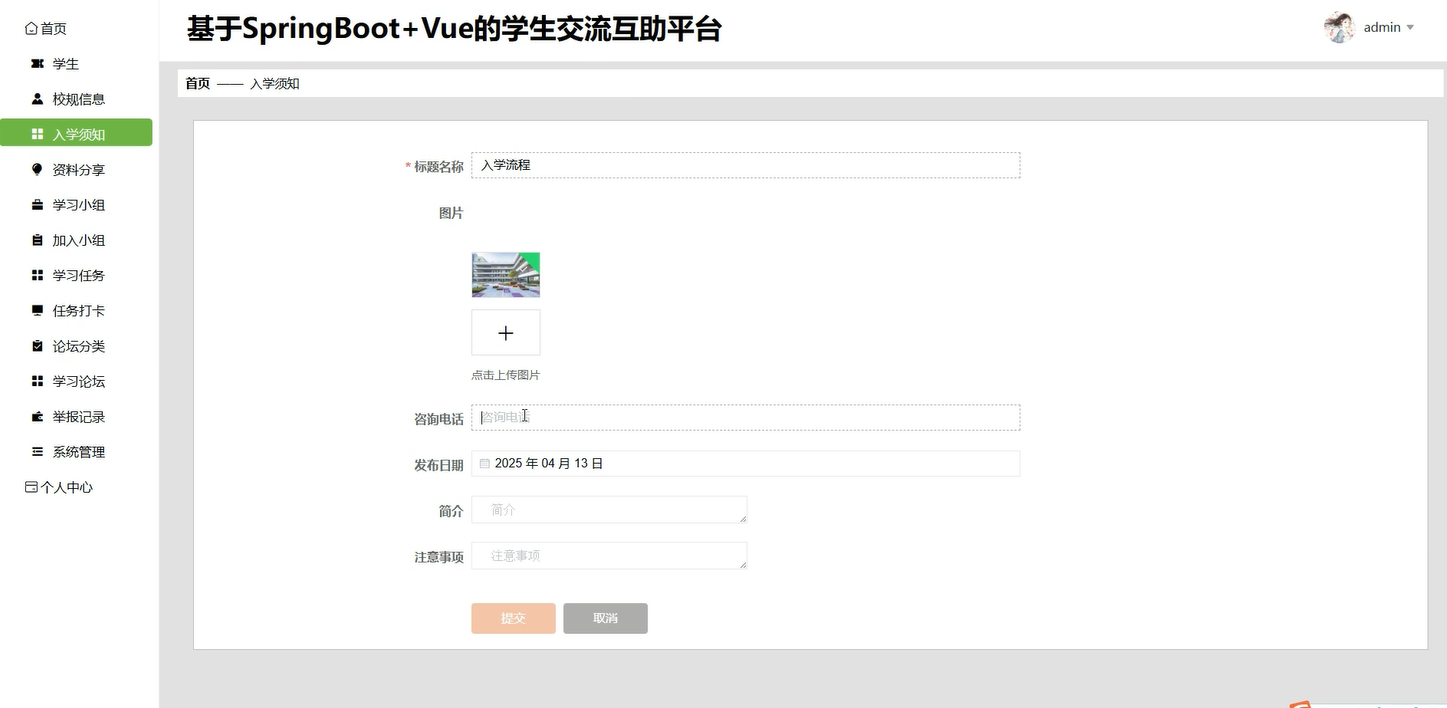Click the 标题名称 input with 入学流程
This screenshot has width=1447, height=708.
point(746,165)
